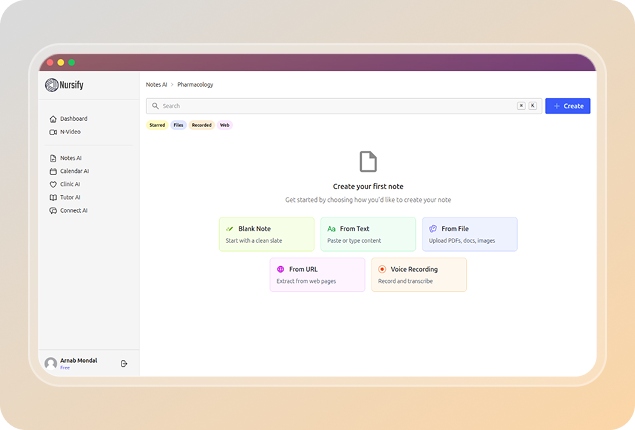Screen dimensions: 635x430
Task: Toggle the Web filter chip
Action: [x=225, y=125]
